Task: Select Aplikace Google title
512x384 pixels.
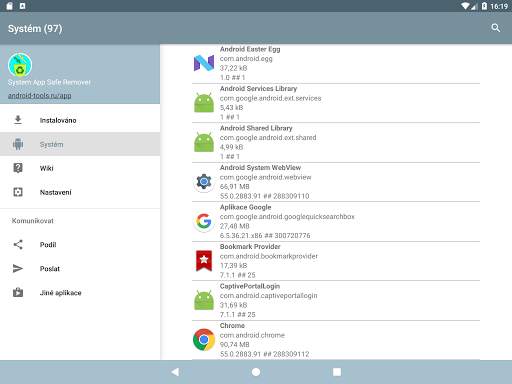Action: [245, 207]
